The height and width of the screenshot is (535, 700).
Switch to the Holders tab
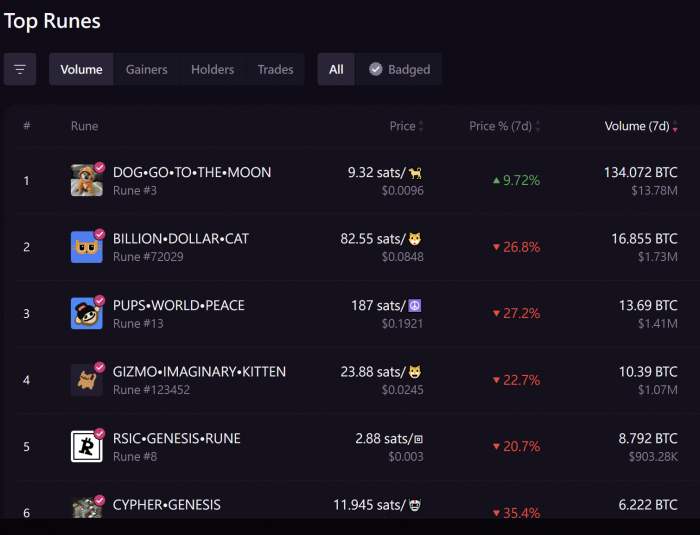(212, 69)
